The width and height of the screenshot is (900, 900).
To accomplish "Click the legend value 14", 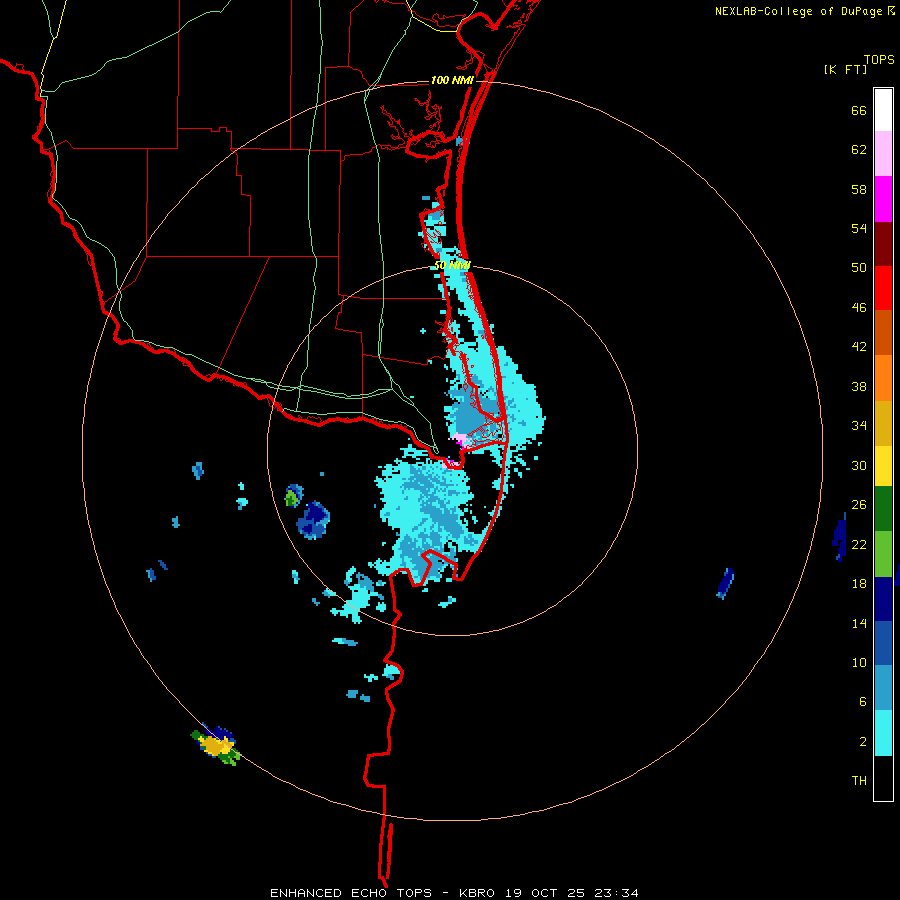I will tap(859, 623).
